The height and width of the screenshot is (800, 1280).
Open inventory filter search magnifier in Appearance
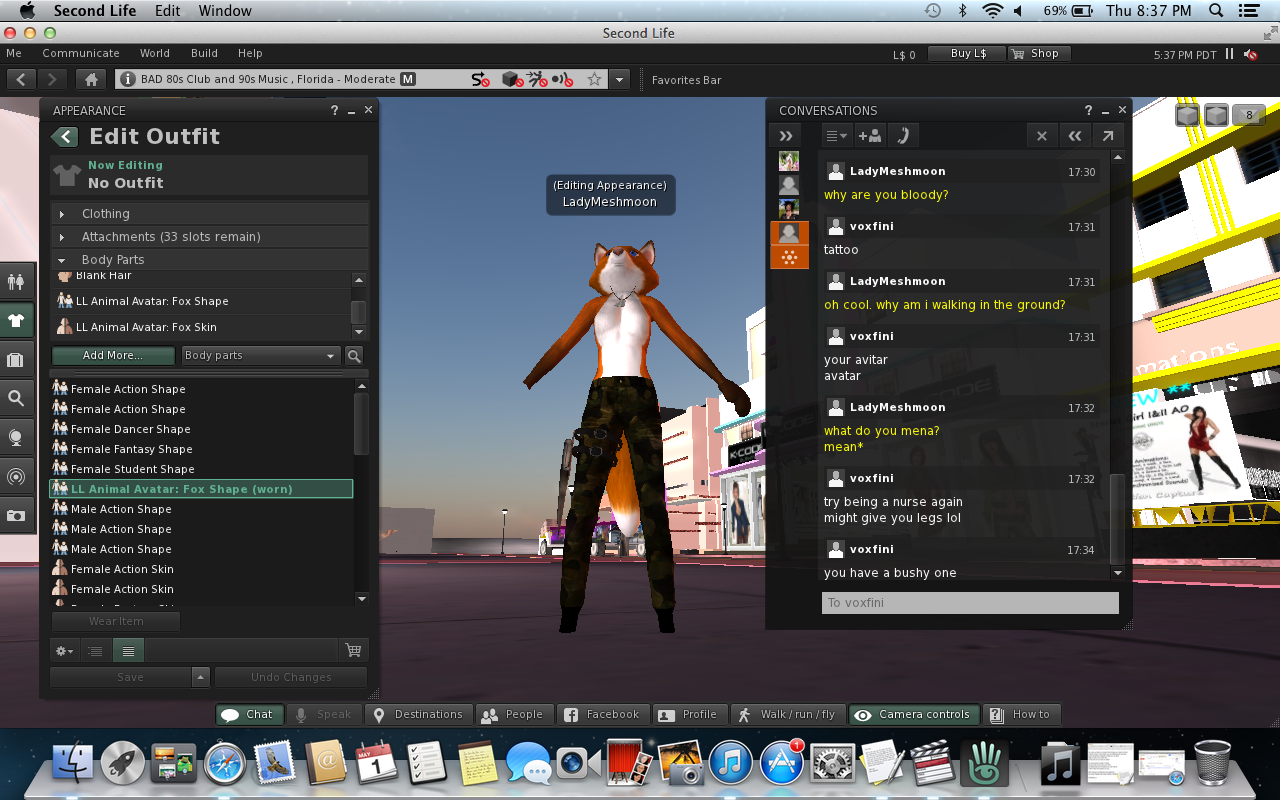[354, 355]
